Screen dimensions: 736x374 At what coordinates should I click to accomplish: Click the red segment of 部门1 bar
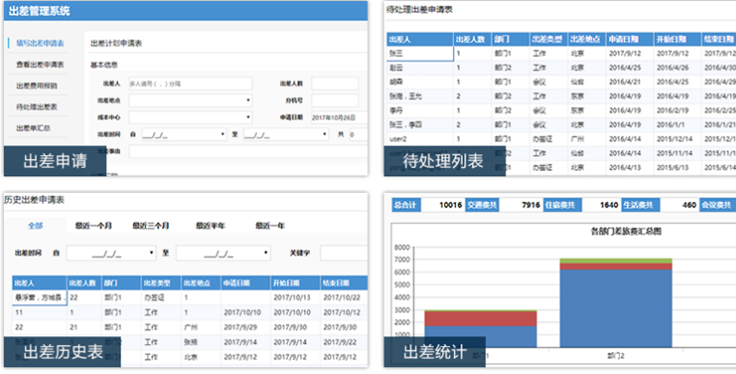[x=480, y=319]
